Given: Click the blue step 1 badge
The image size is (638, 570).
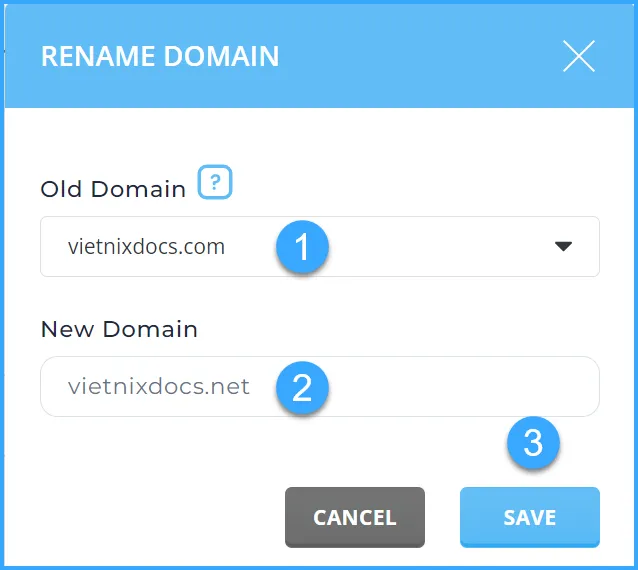Looking at the screenshot, I should coord(302,246).
